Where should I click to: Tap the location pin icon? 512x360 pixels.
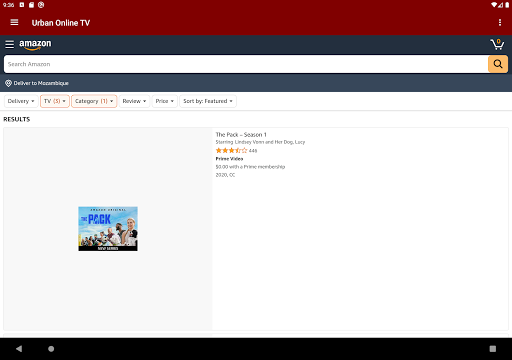click(x=8, y=83)
